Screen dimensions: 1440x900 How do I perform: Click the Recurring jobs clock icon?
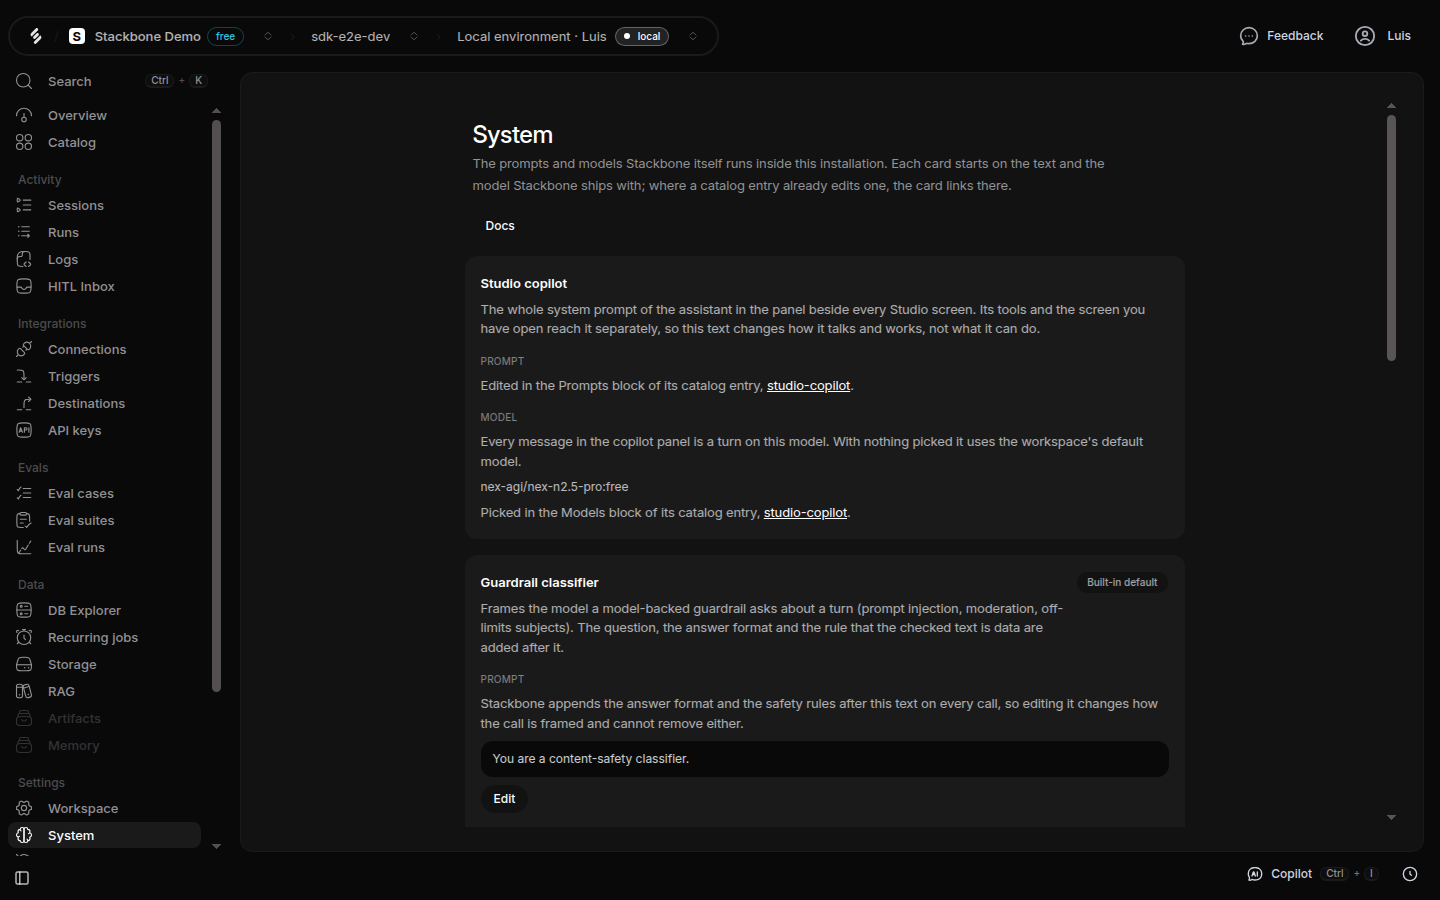click(24, 637)
